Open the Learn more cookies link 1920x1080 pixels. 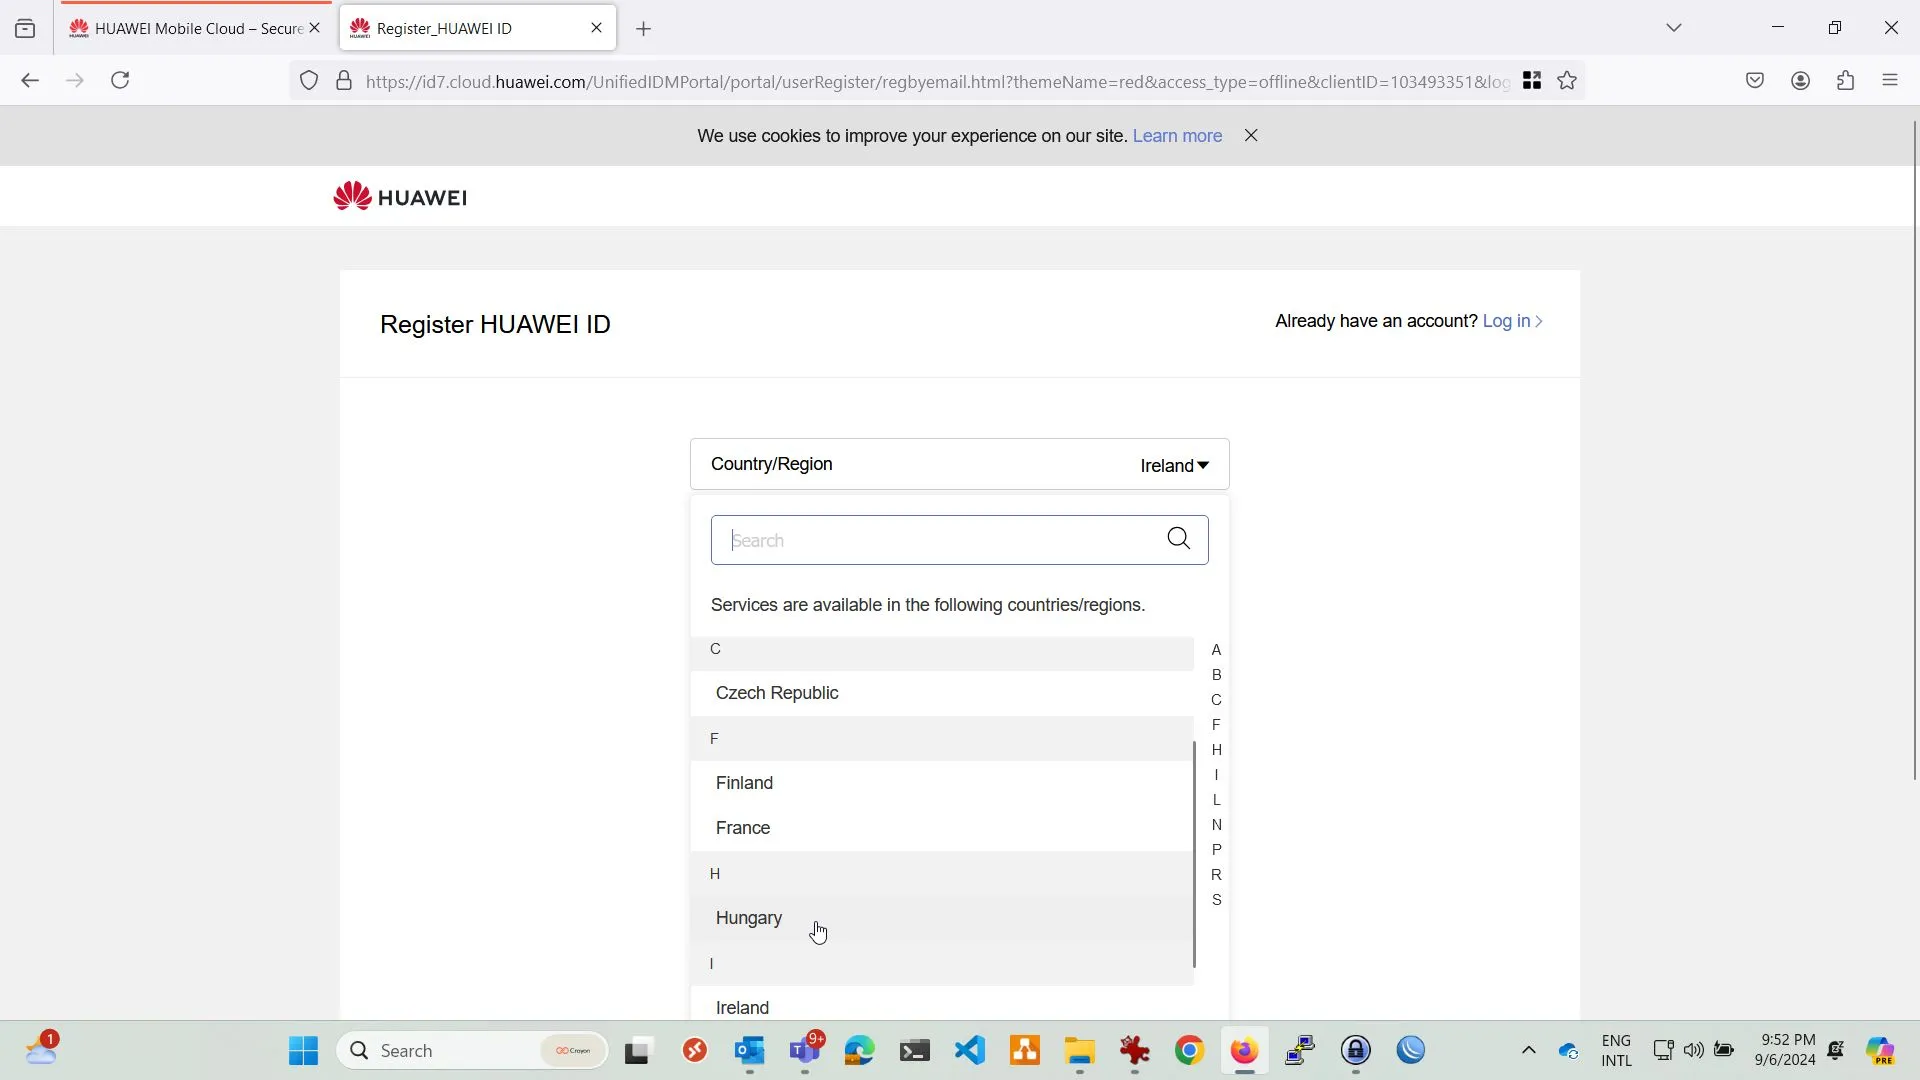[1177, 136]
